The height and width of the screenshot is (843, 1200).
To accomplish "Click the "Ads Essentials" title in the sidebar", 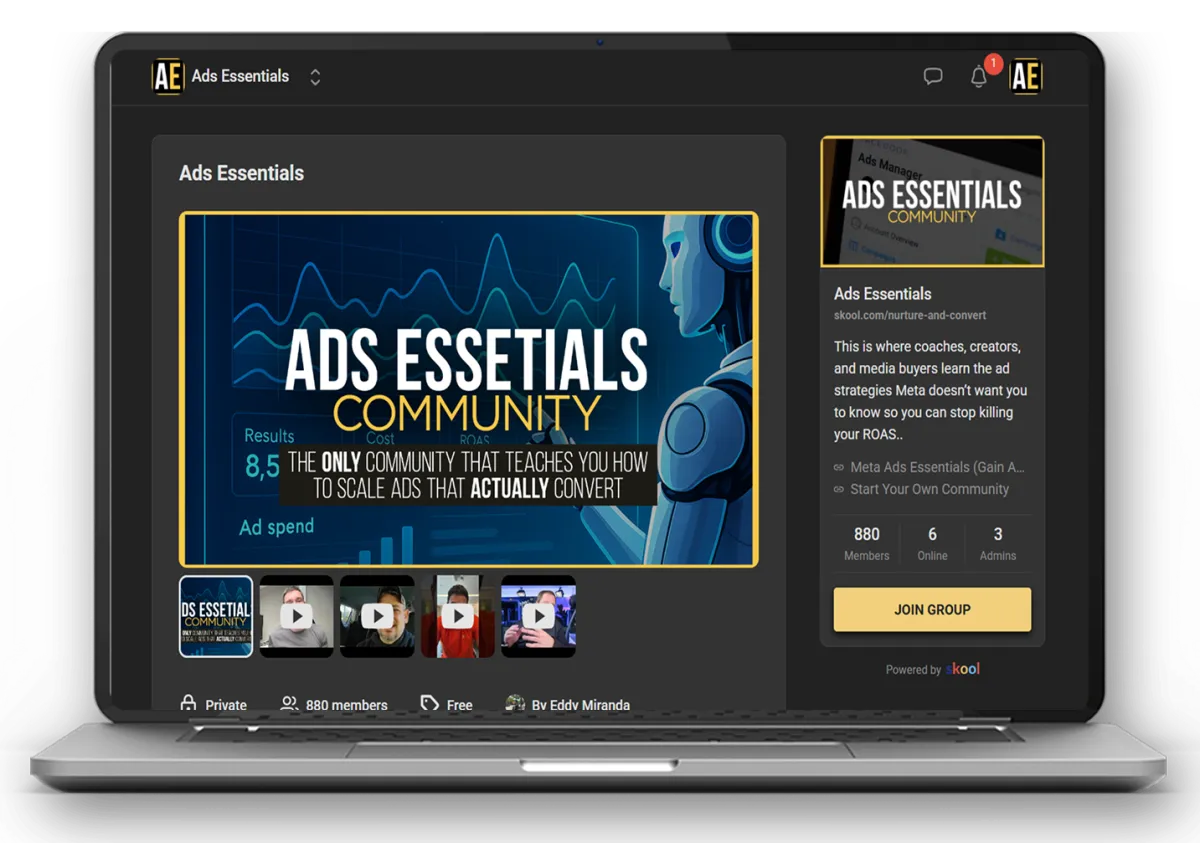I will pyautogui.click(x=883, y=294).
